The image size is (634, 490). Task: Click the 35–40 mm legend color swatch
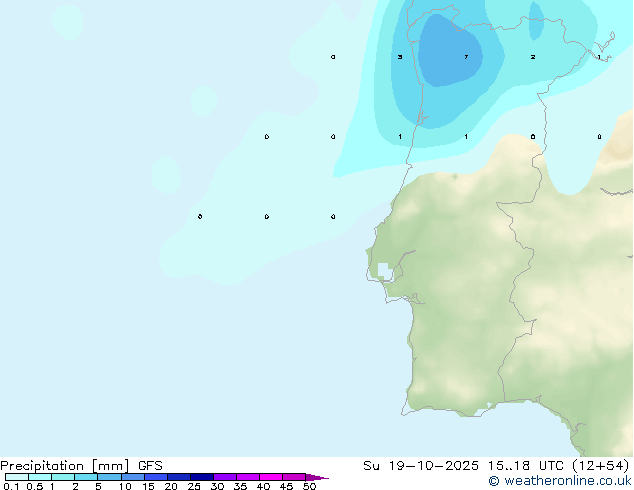tap(248, 477)
